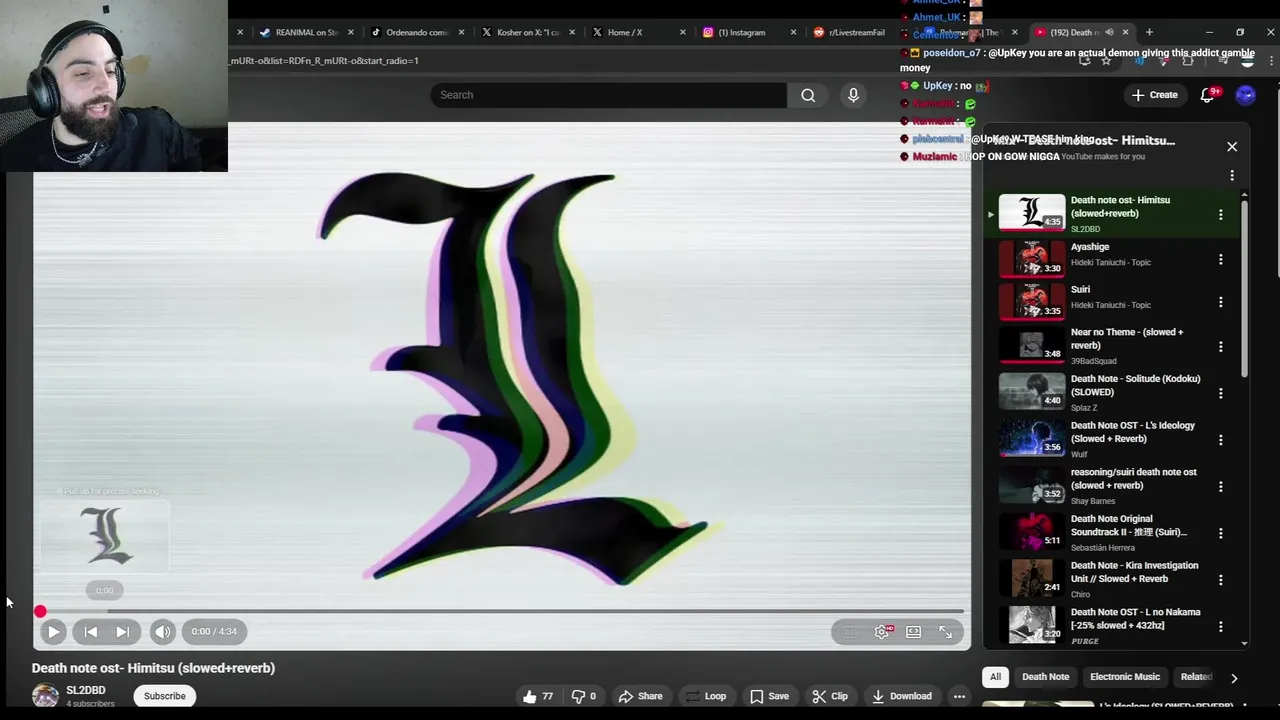
Task: Play Near no Theme slowed reverb
Action: (1112, 345)
